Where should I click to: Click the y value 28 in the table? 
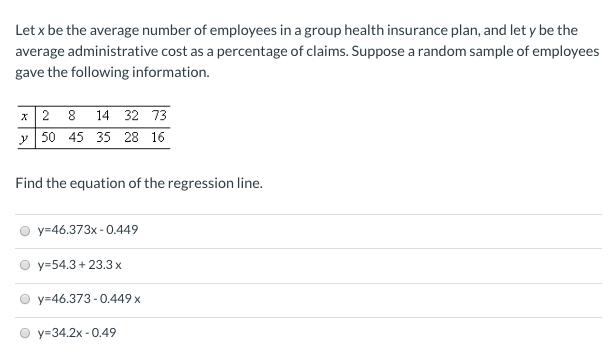tap(131, 137)
